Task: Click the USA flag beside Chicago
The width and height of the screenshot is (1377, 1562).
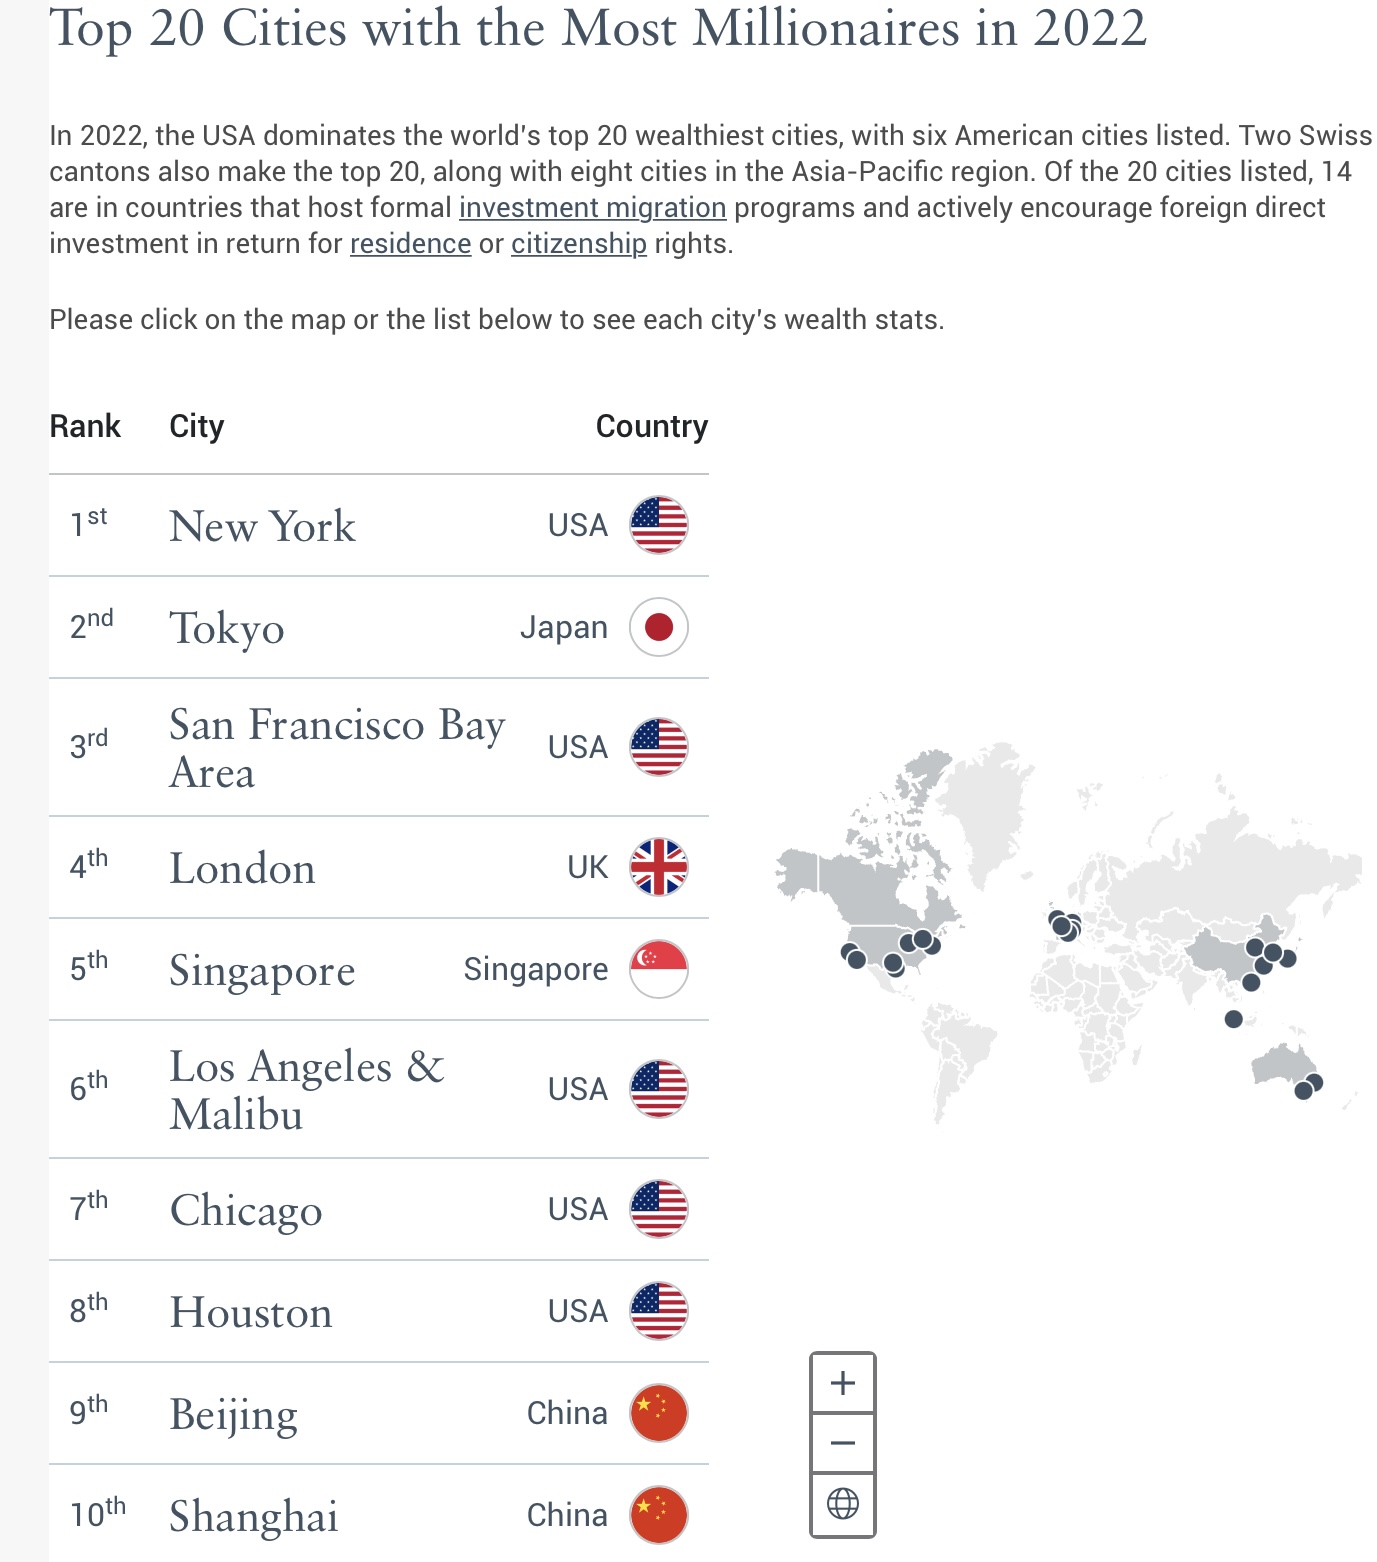Action: pyautogui.click(x=658, y=1209)
